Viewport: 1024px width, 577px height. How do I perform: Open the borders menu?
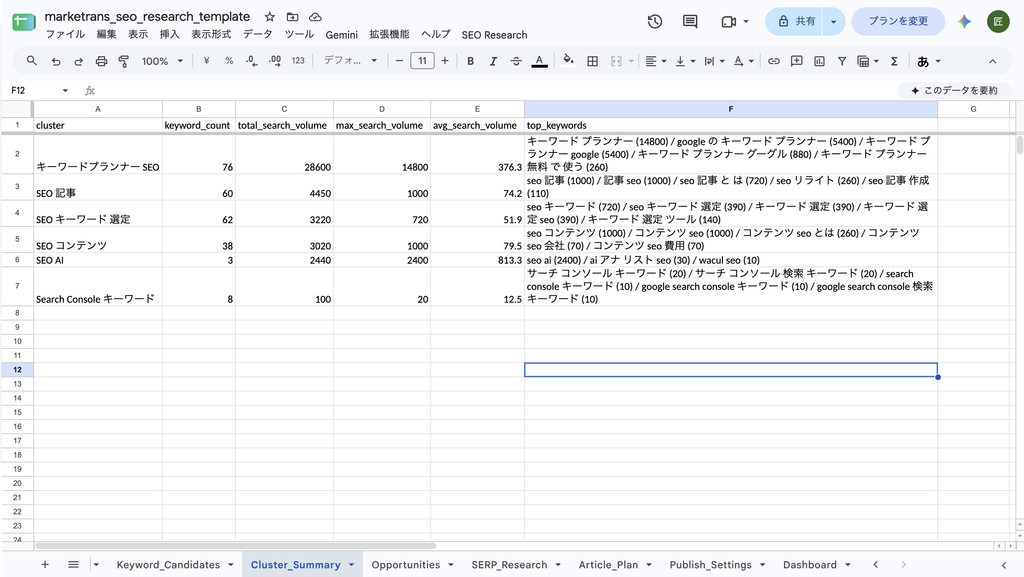coord(592,61)
